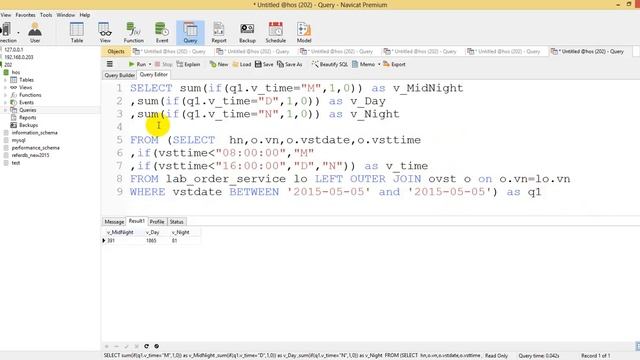
Task: Select Queries in the tree
Action: click(x=27, y=110)
